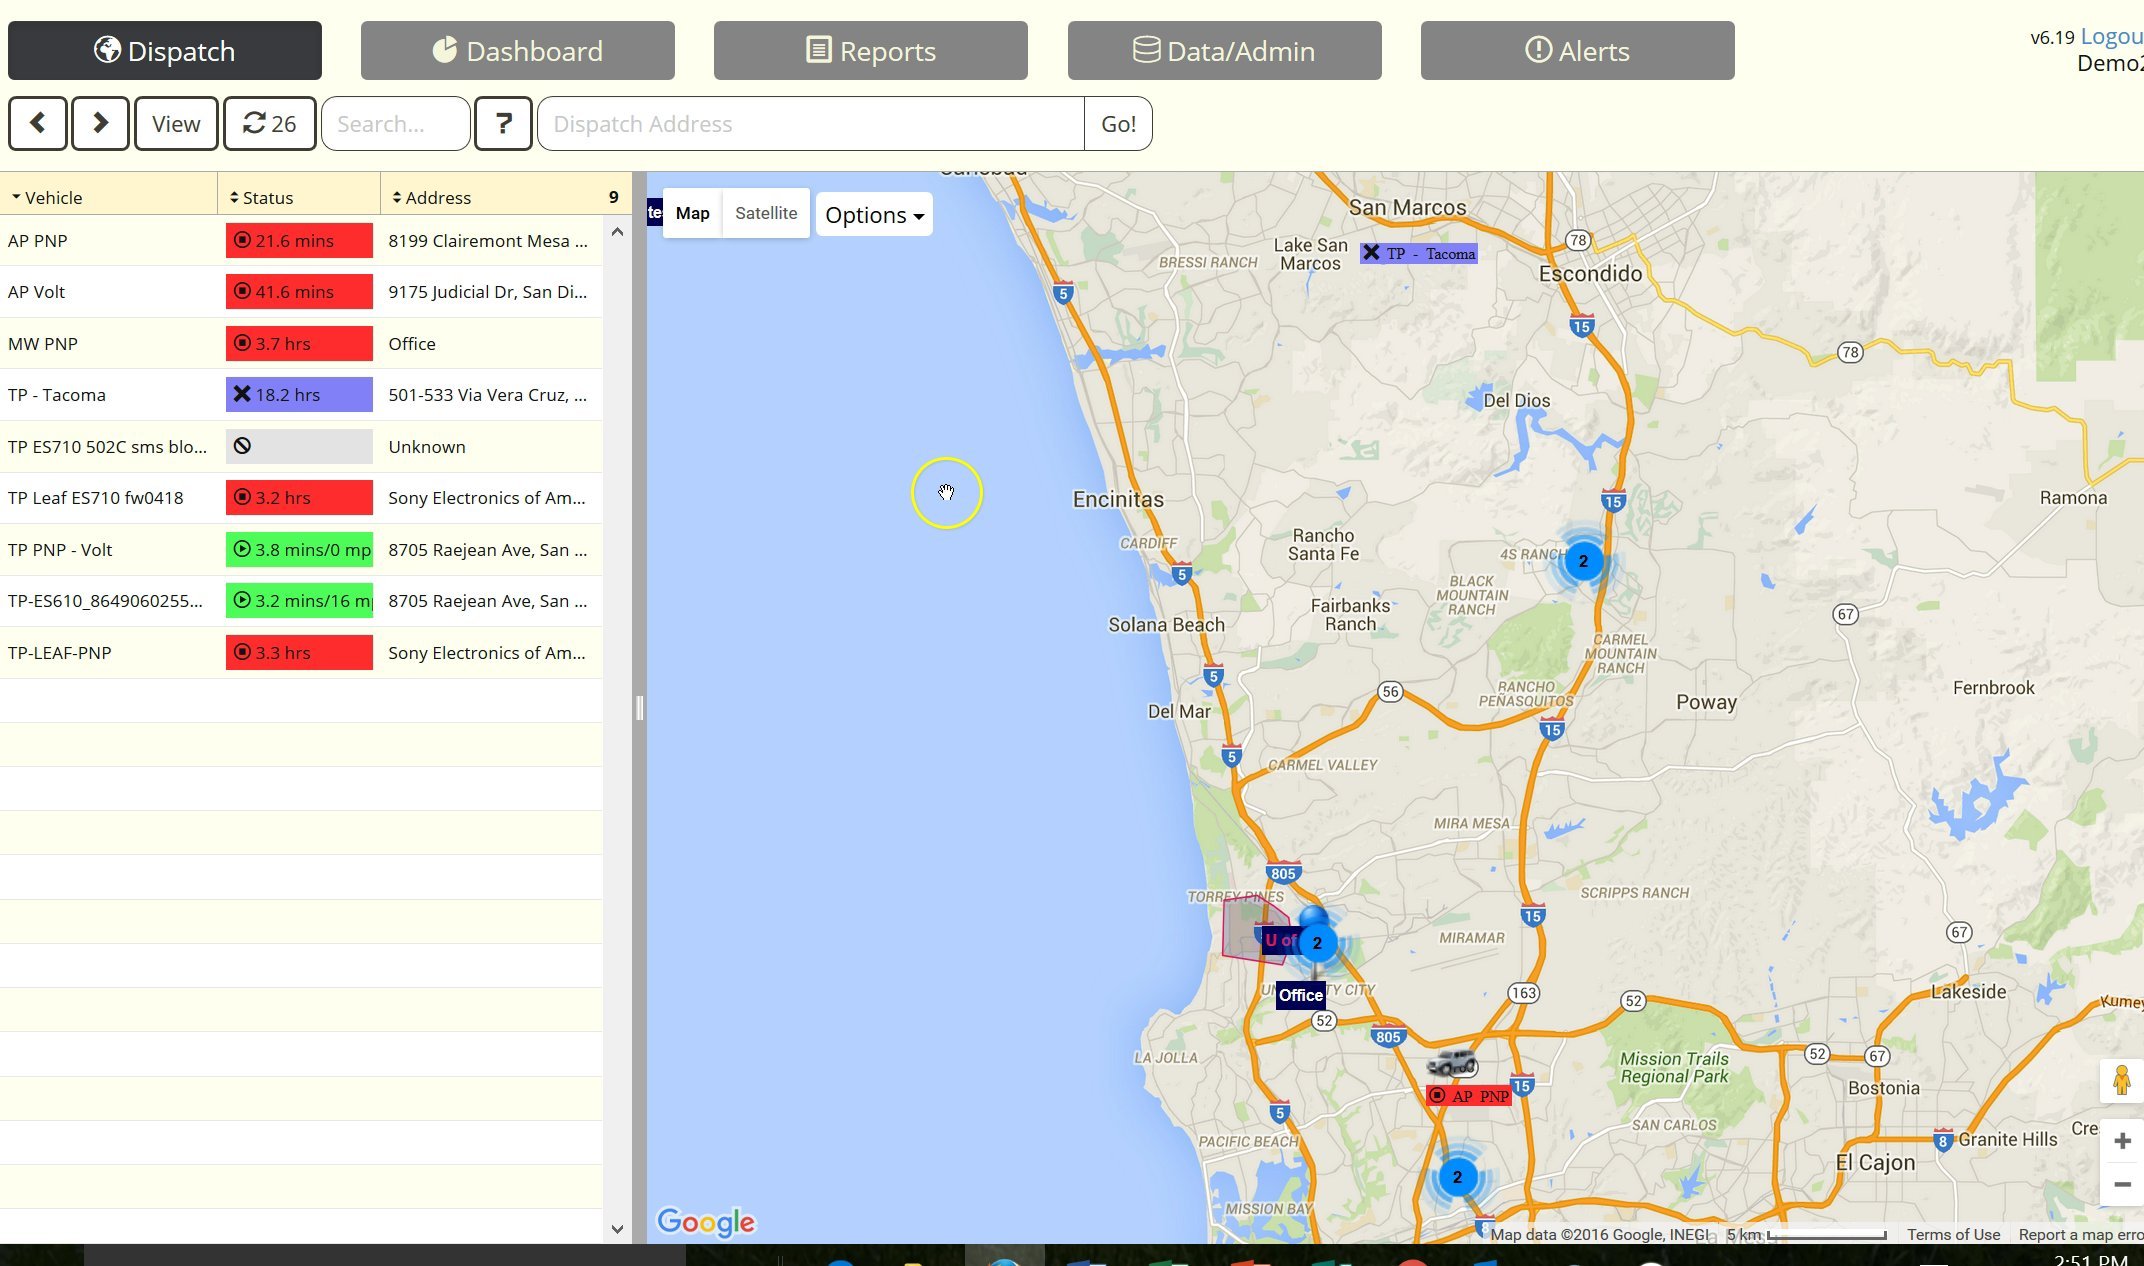Select the Map view type
This screenshot has height=1266, width=2144.
pyautogui.click(x=692, y=213)
